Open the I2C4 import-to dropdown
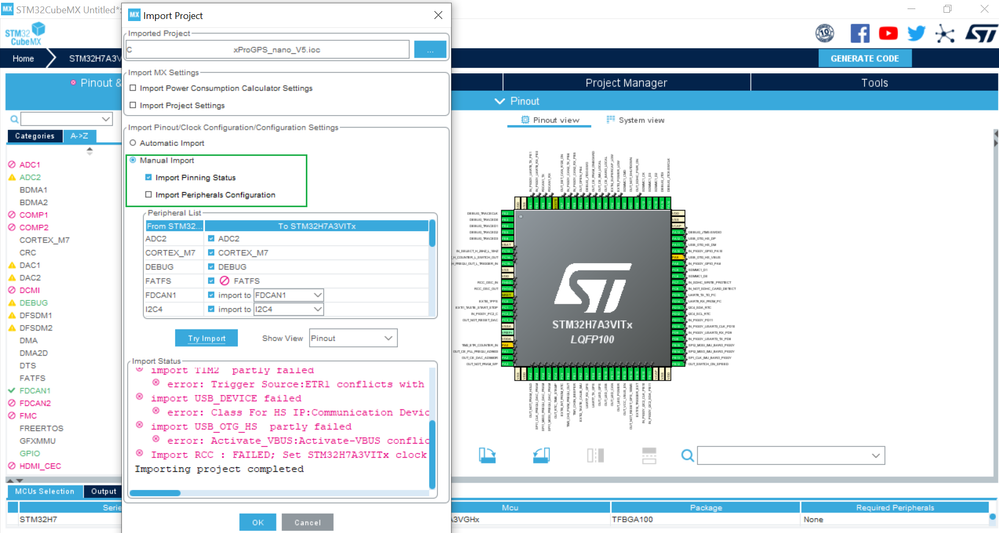The height and width of the screenshot is (533, 999). click(x=289, y=309)
